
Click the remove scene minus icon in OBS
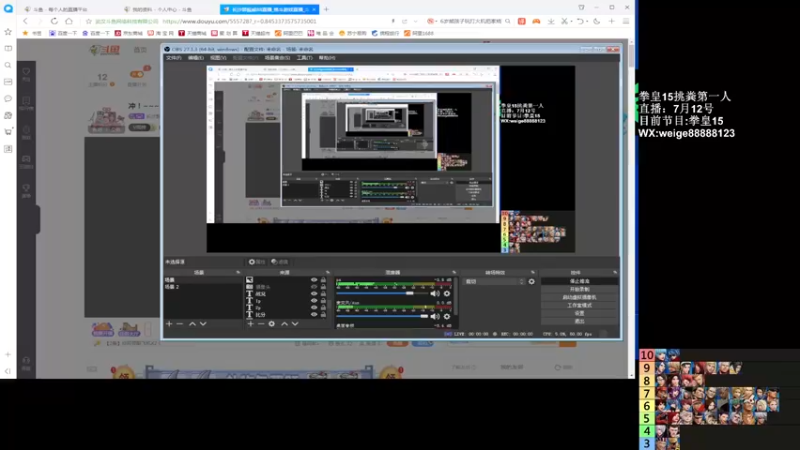(x=180, y=324)
